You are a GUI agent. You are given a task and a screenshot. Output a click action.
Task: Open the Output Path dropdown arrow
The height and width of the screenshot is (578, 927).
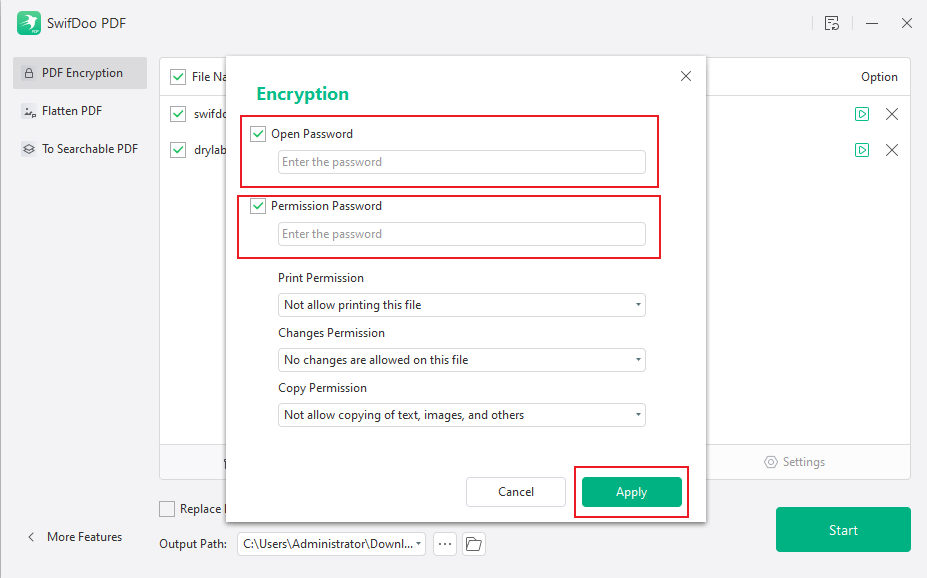click(x=418, y=543)
